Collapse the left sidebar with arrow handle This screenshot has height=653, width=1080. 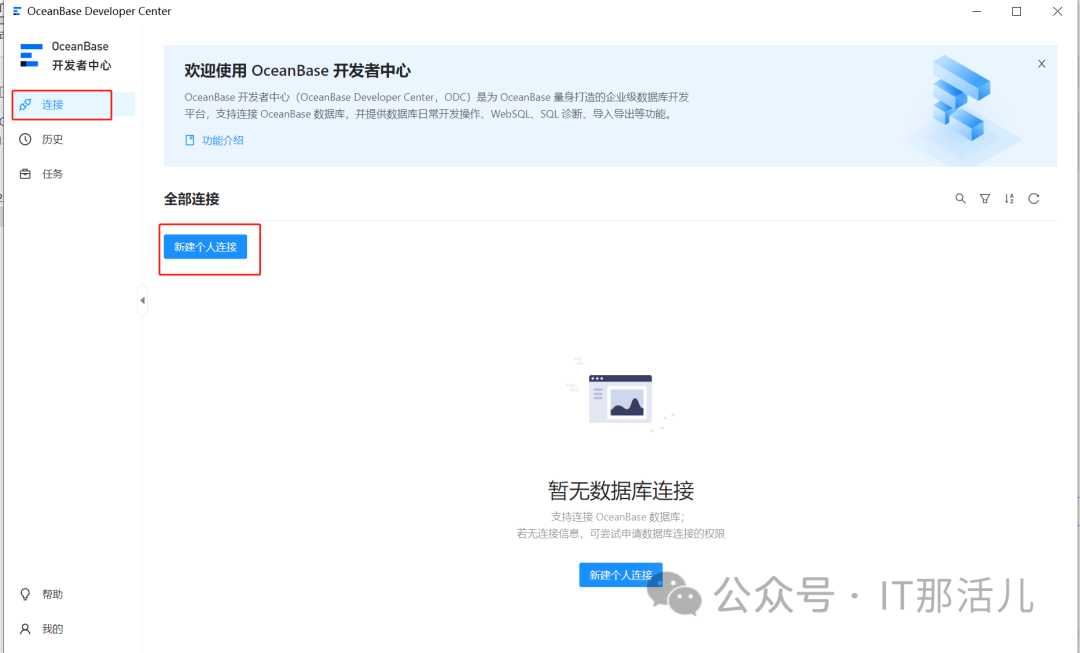pyautogui.click(x=143, y=300)
